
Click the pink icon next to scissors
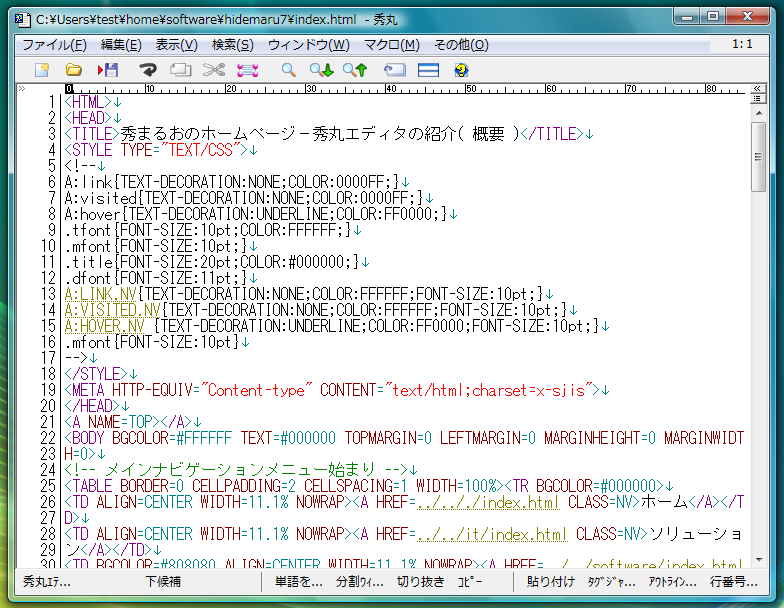tap(247, 70)
